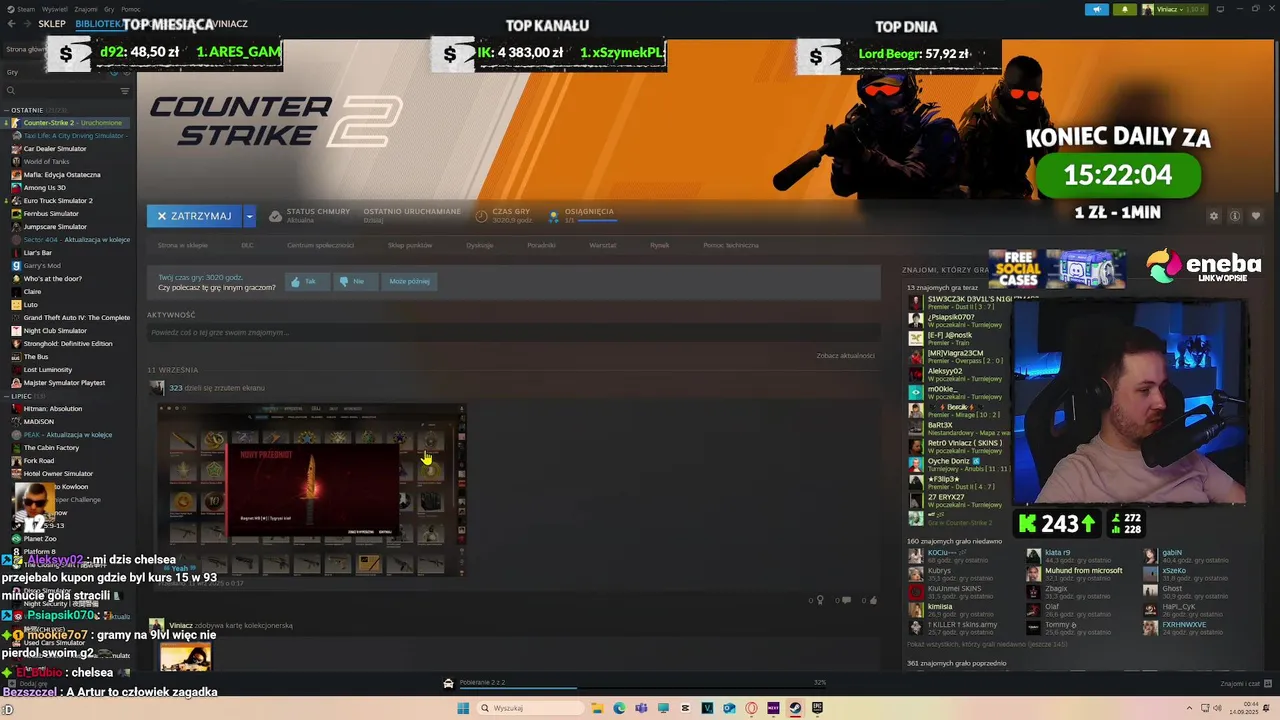This screenshot has height=720, width=1280.
Task: Open the game settings gear icon
Action: 1214,216
